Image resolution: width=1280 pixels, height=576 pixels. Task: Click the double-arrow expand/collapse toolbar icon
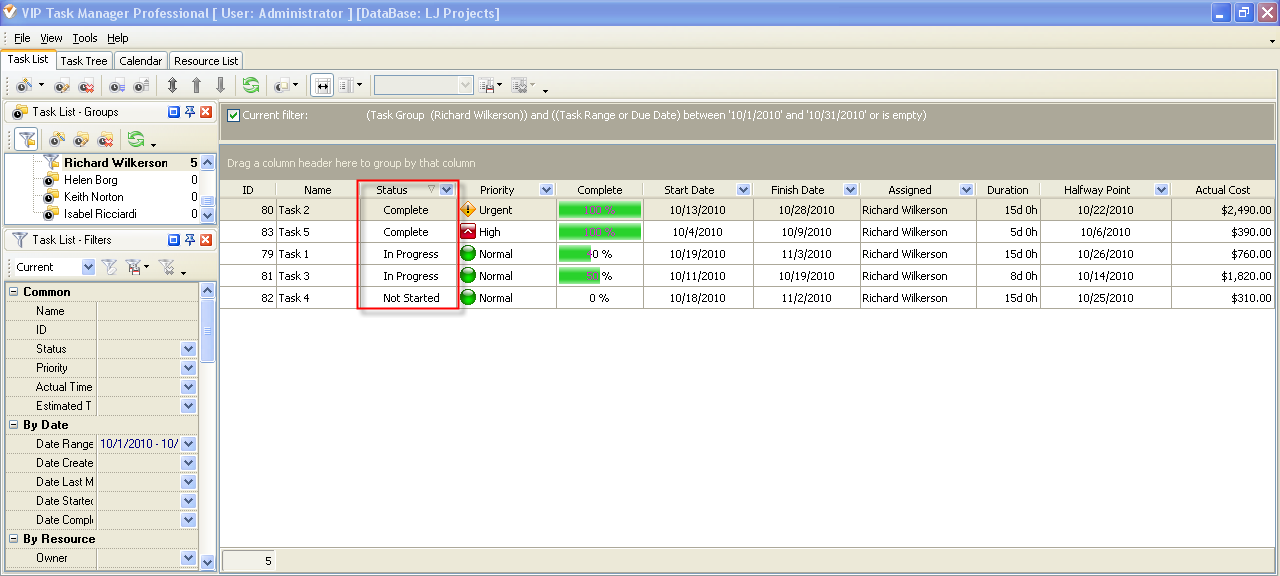173,86
